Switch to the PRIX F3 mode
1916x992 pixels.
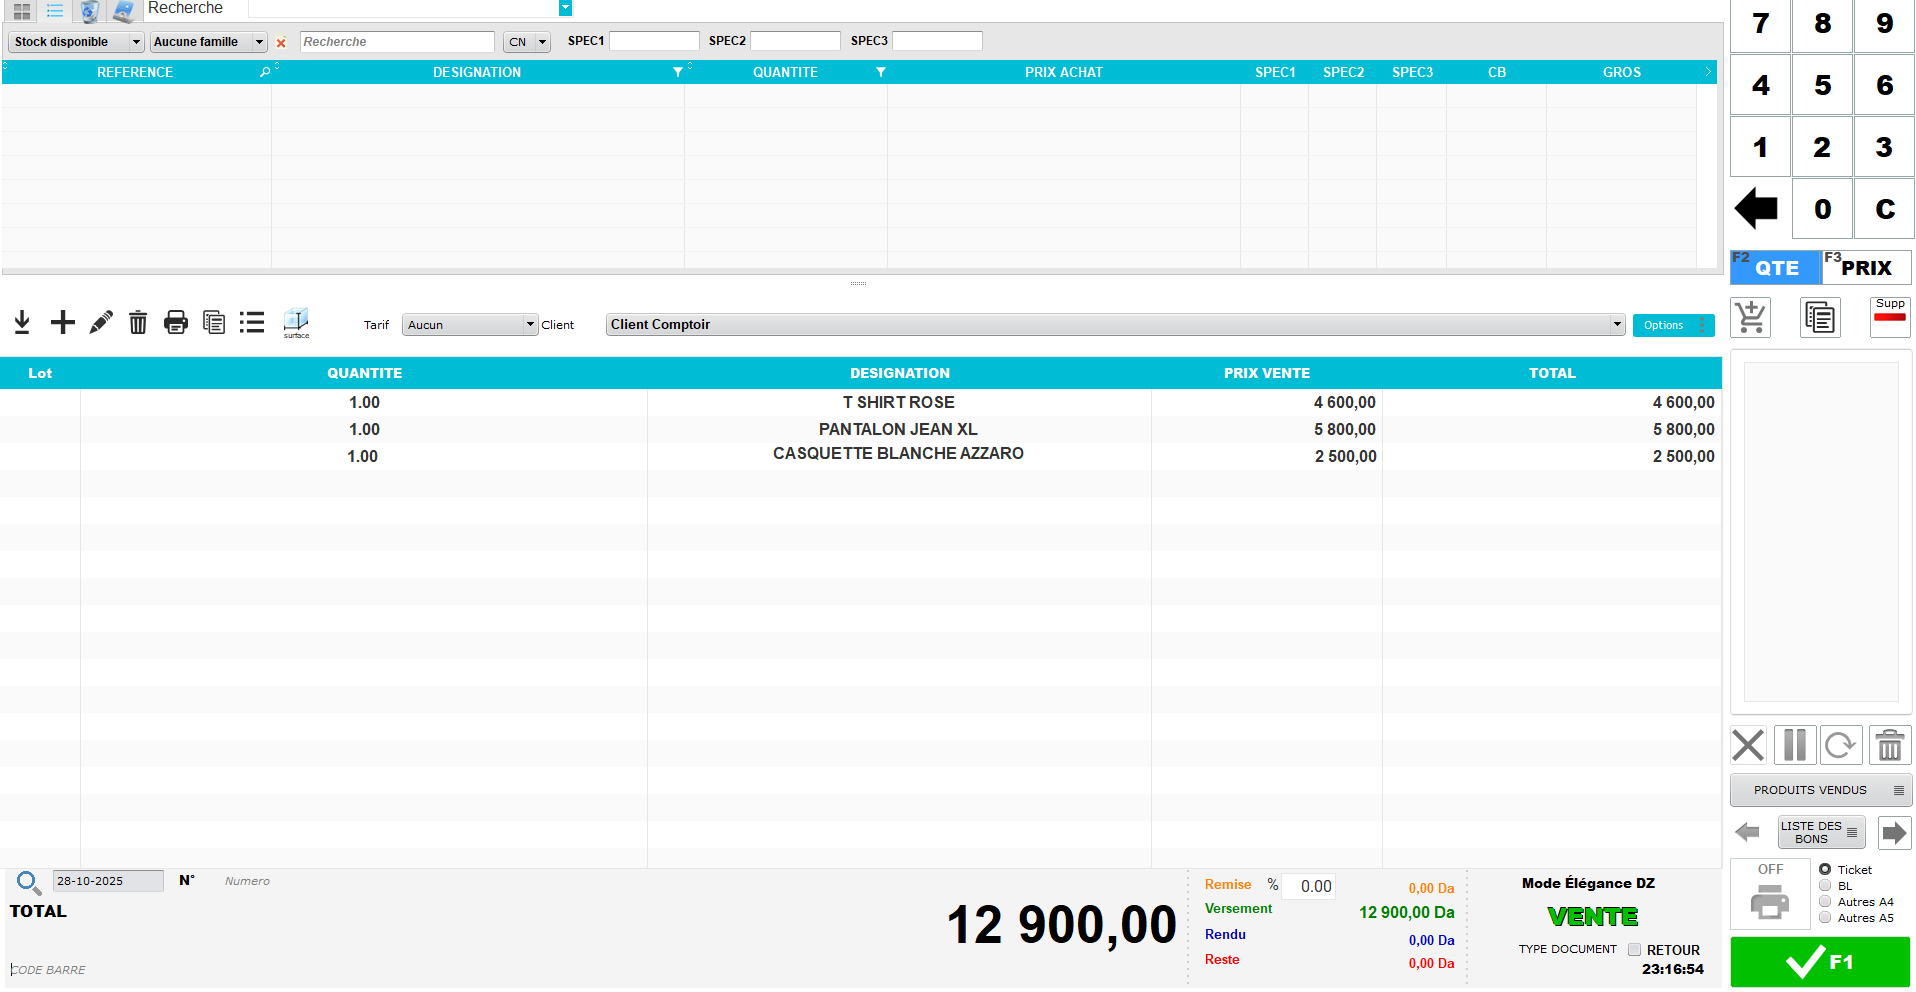[x=1866, y=268]
